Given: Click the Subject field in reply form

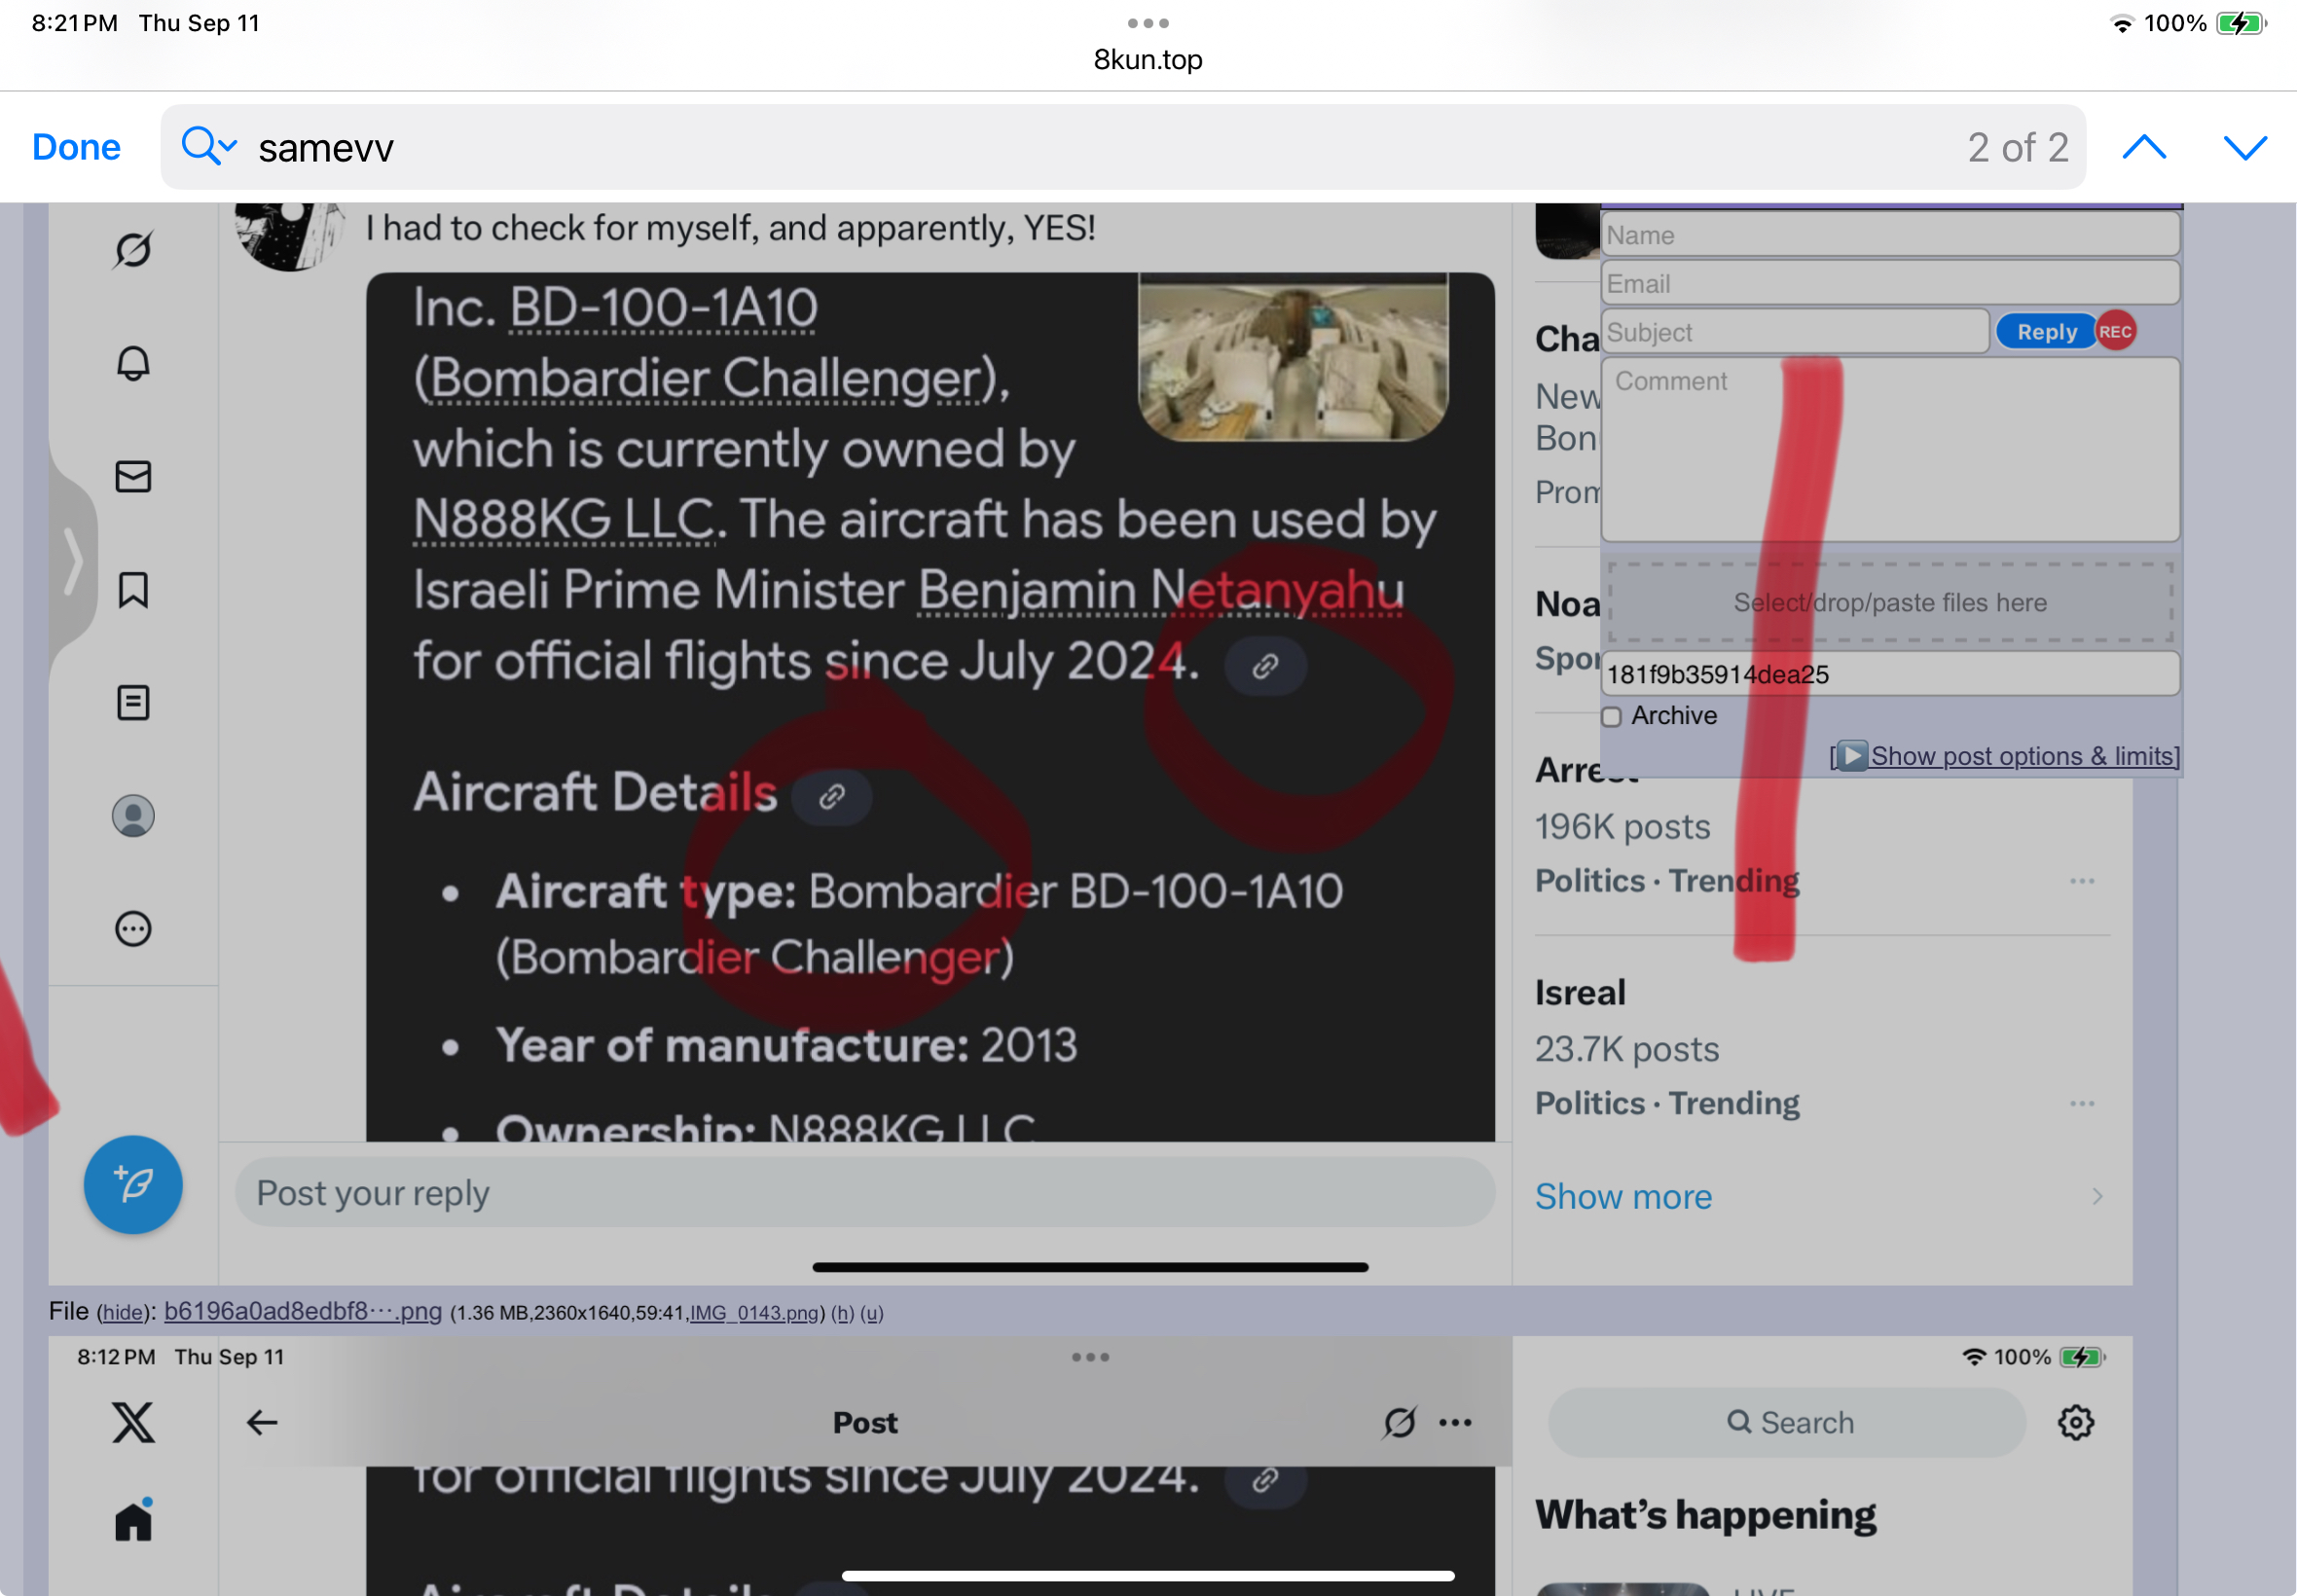Looking at the screenshot, I should click(x=1795, y=332).
